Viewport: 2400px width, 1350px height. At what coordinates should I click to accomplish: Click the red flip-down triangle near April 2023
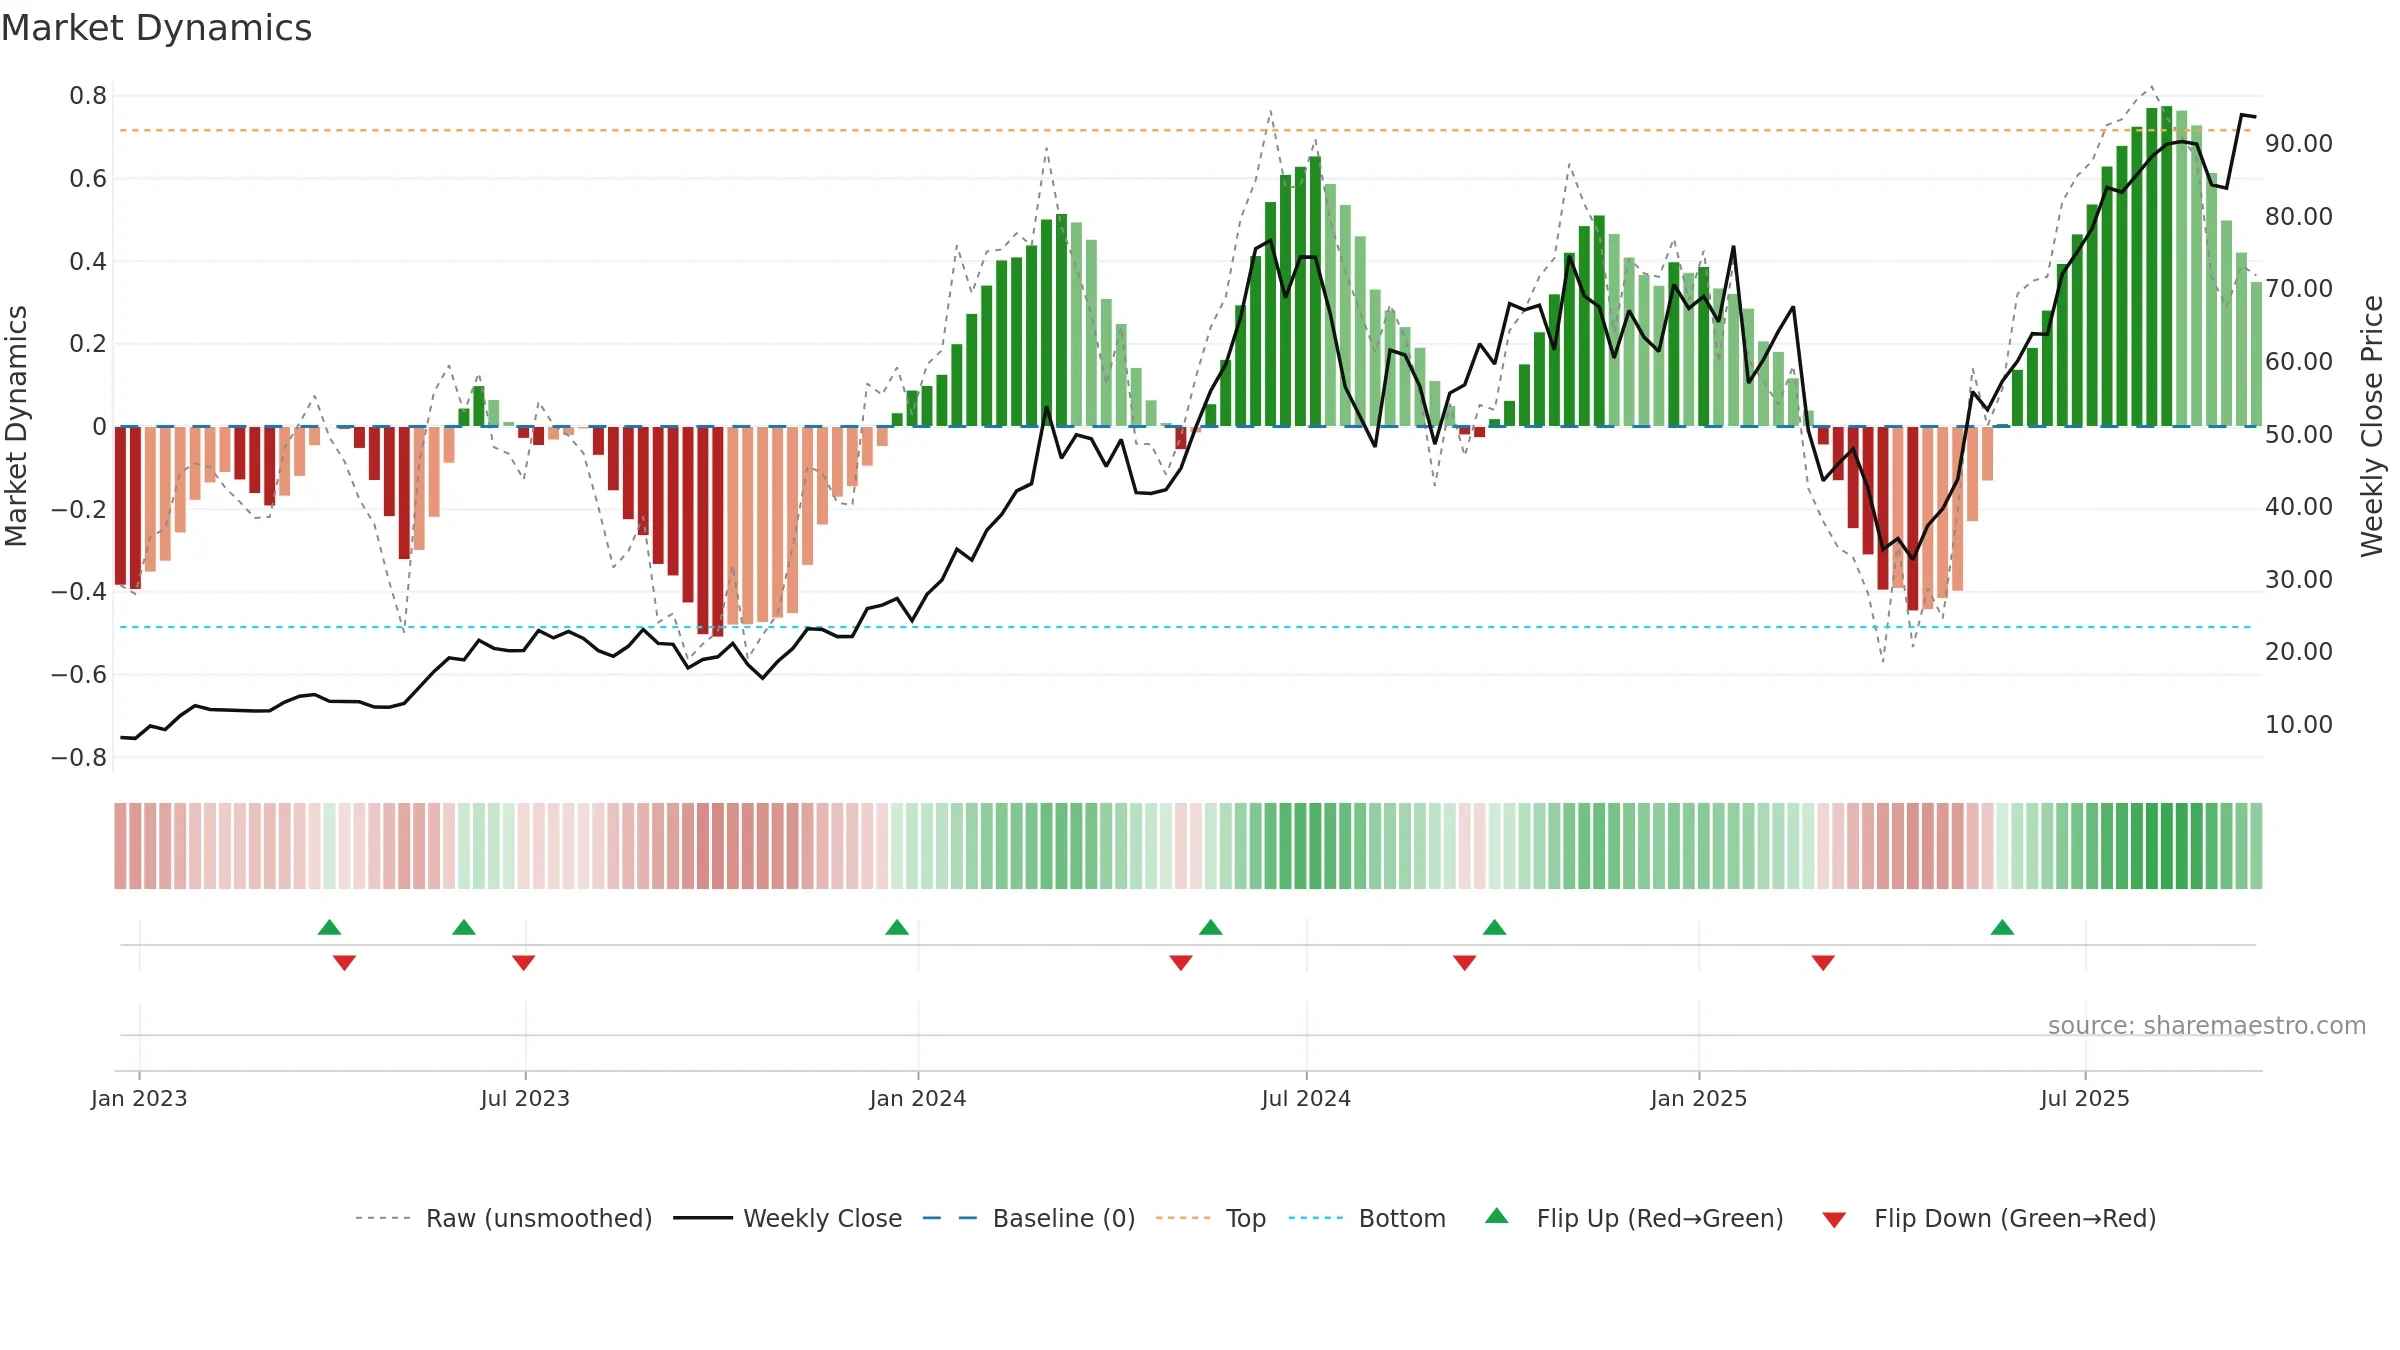tap(344, 963)
